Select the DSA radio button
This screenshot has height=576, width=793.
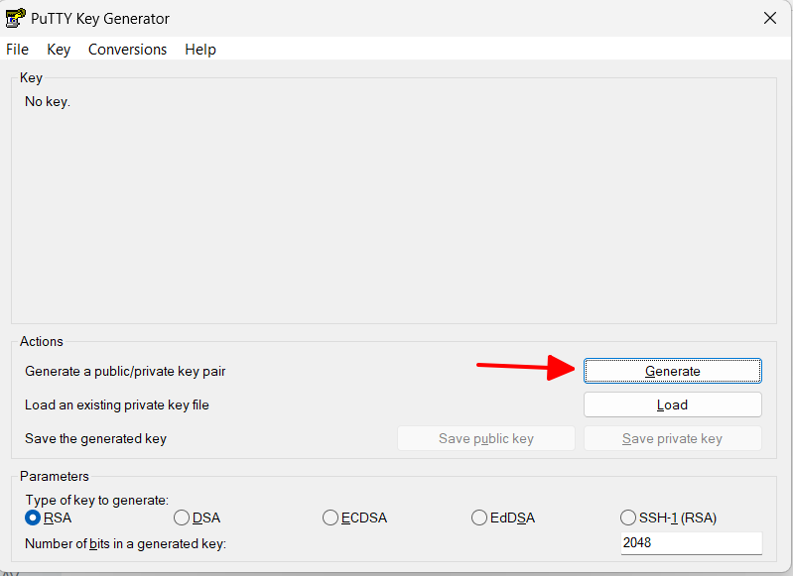point(182,518)
